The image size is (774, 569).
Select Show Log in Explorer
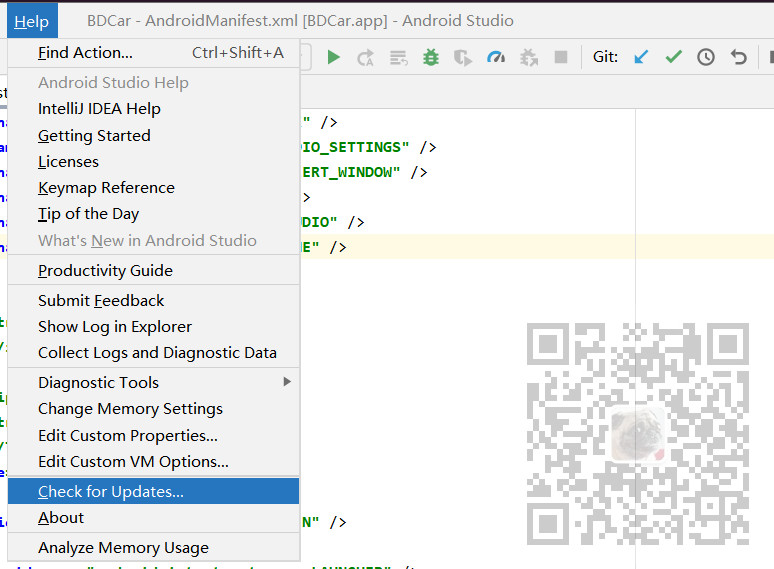[154, 327]
